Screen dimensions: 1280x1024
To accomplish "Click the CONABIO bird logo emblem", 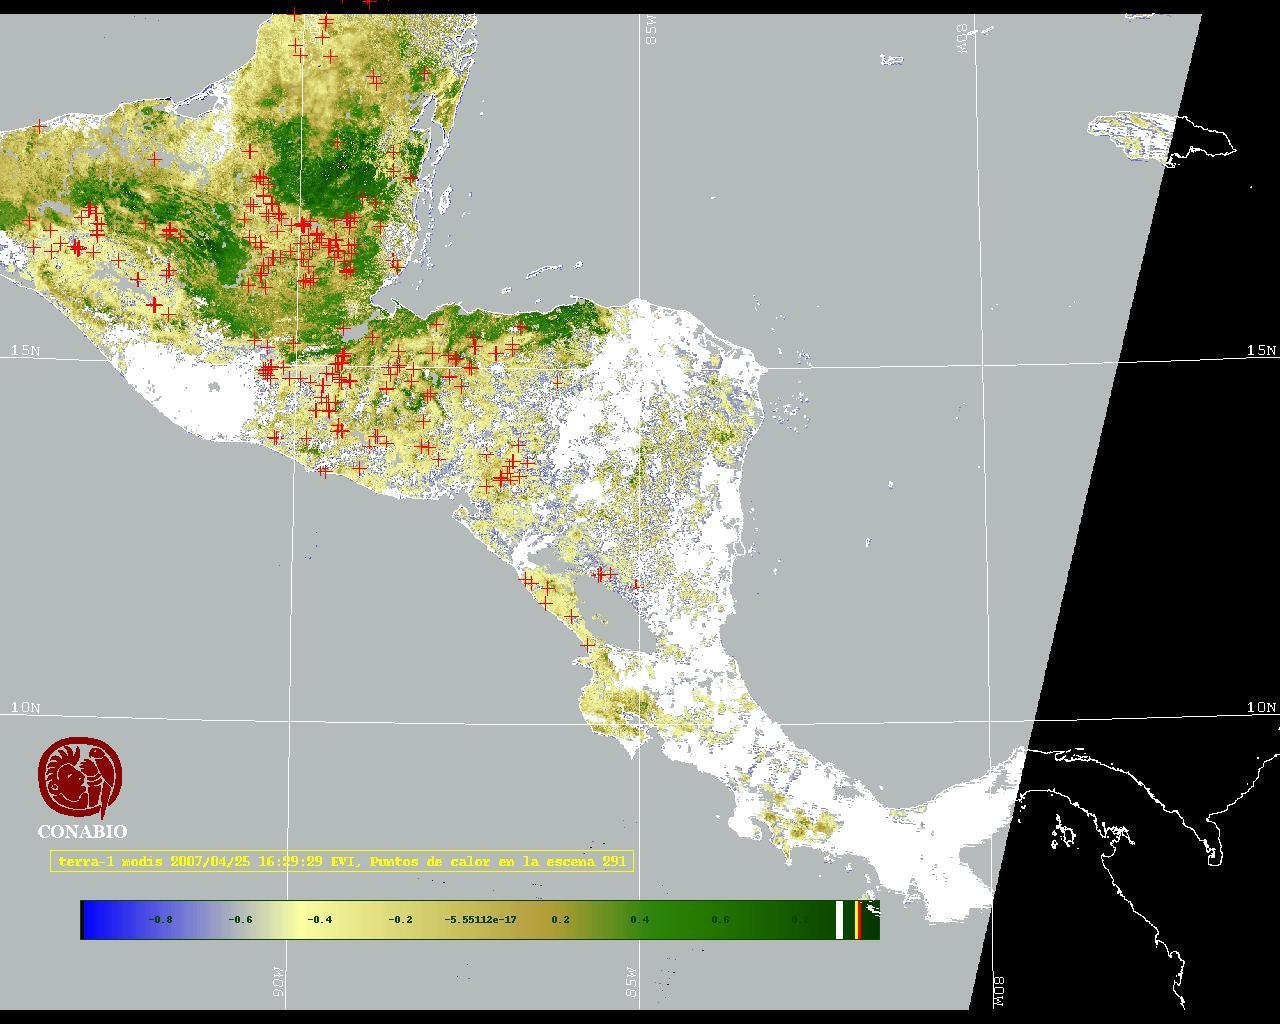I will tap(81, 778).
